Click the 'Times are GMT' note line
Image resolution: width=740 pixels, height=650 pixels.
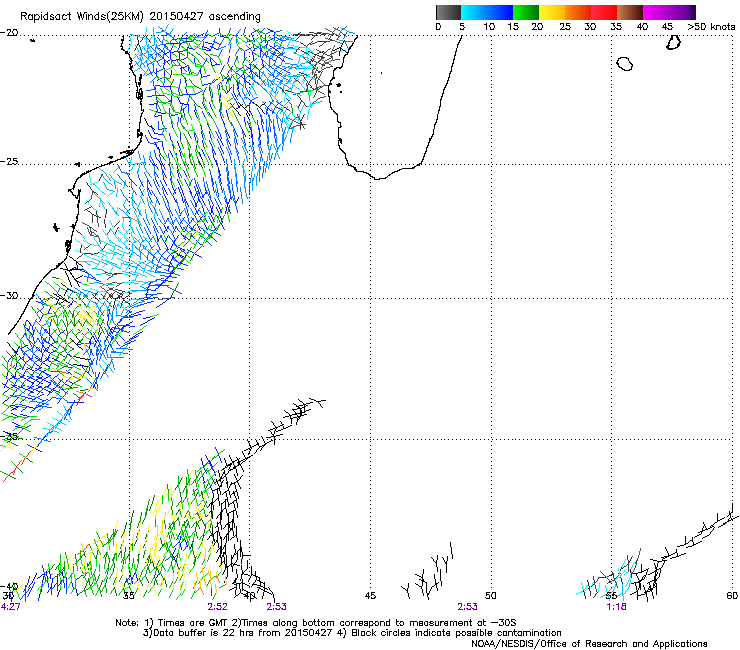coord(315,623)
